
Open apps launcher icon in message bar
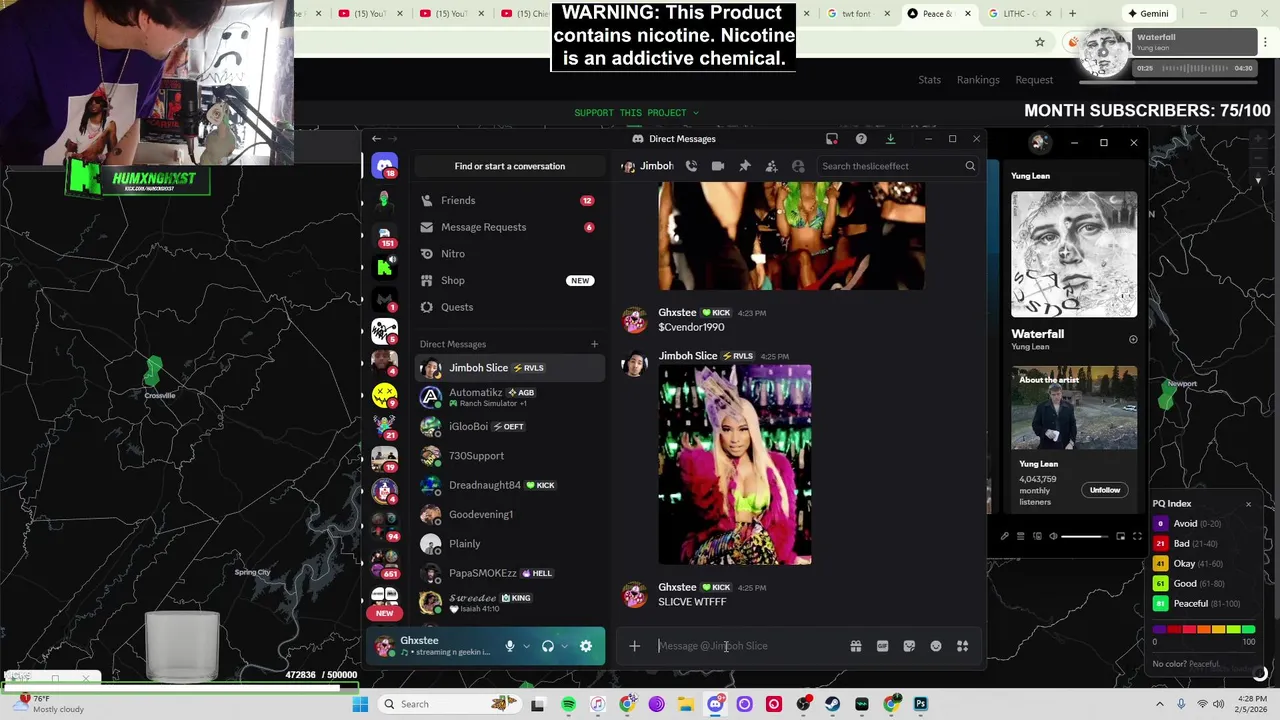pyautogui.click(x=962, y=646)
